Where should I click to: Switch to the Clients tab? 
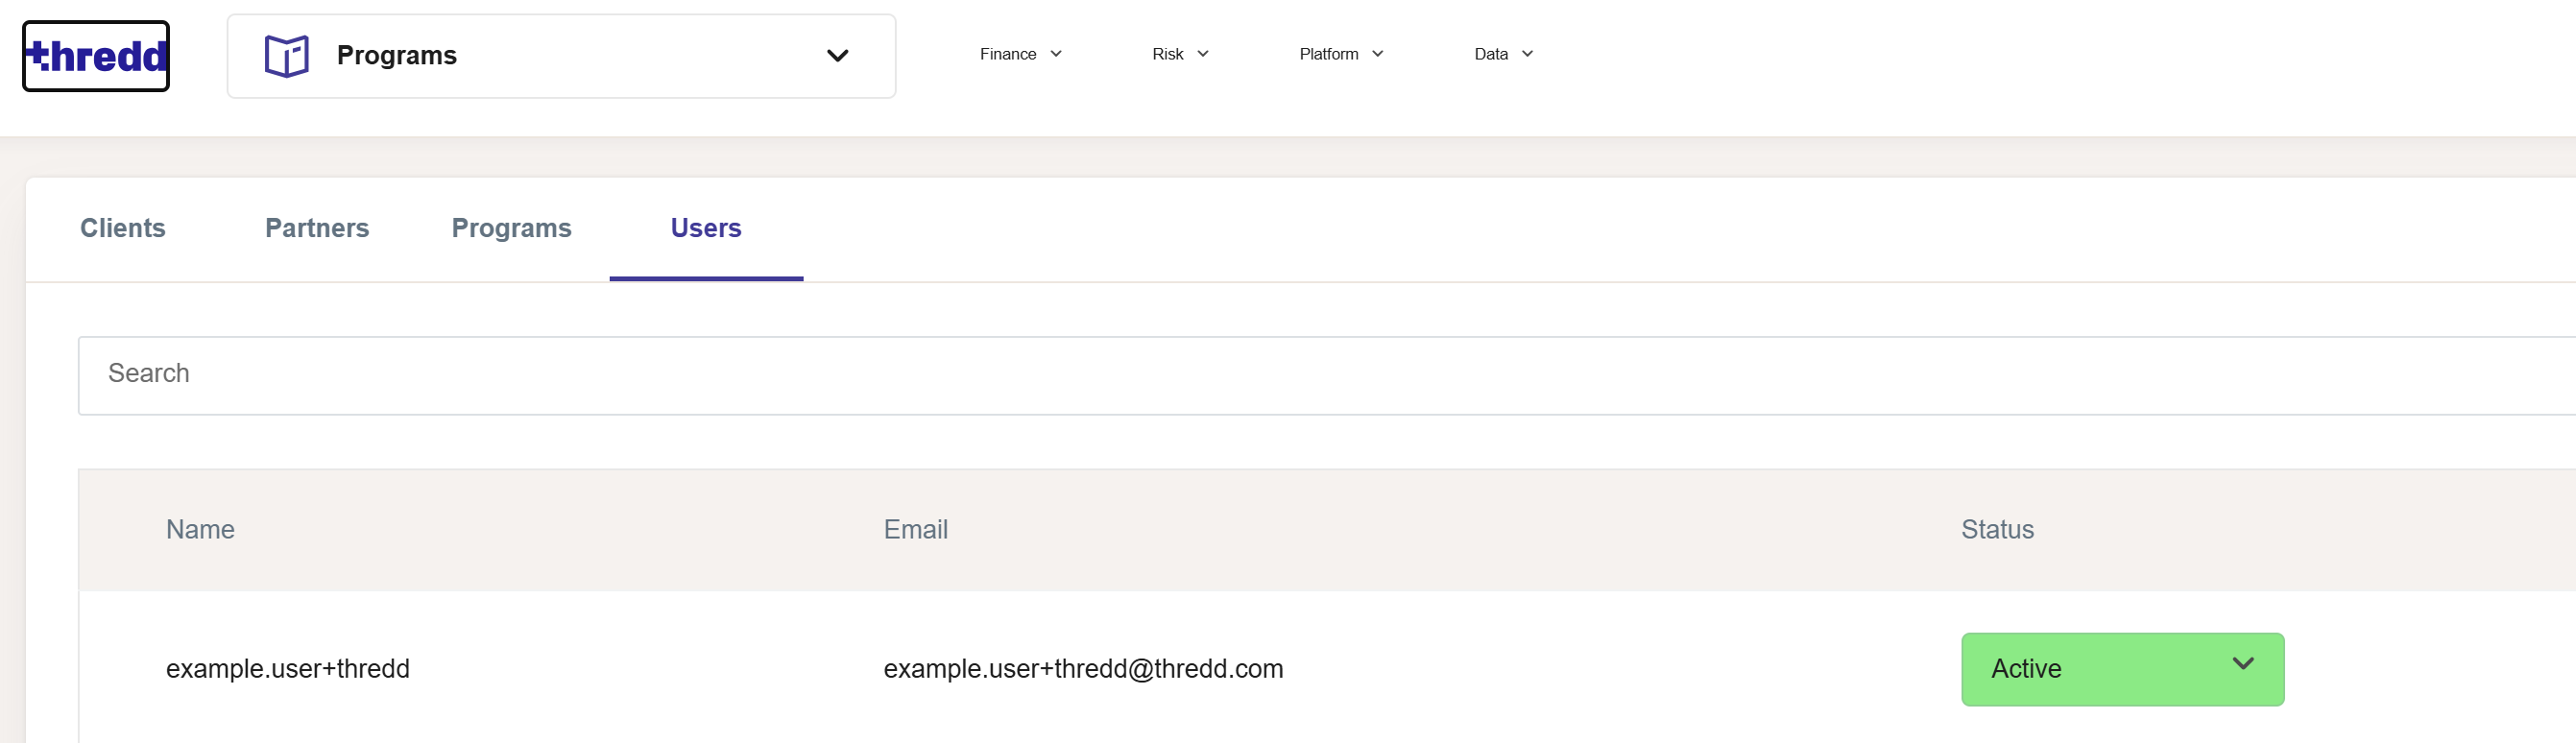[123, 228]
